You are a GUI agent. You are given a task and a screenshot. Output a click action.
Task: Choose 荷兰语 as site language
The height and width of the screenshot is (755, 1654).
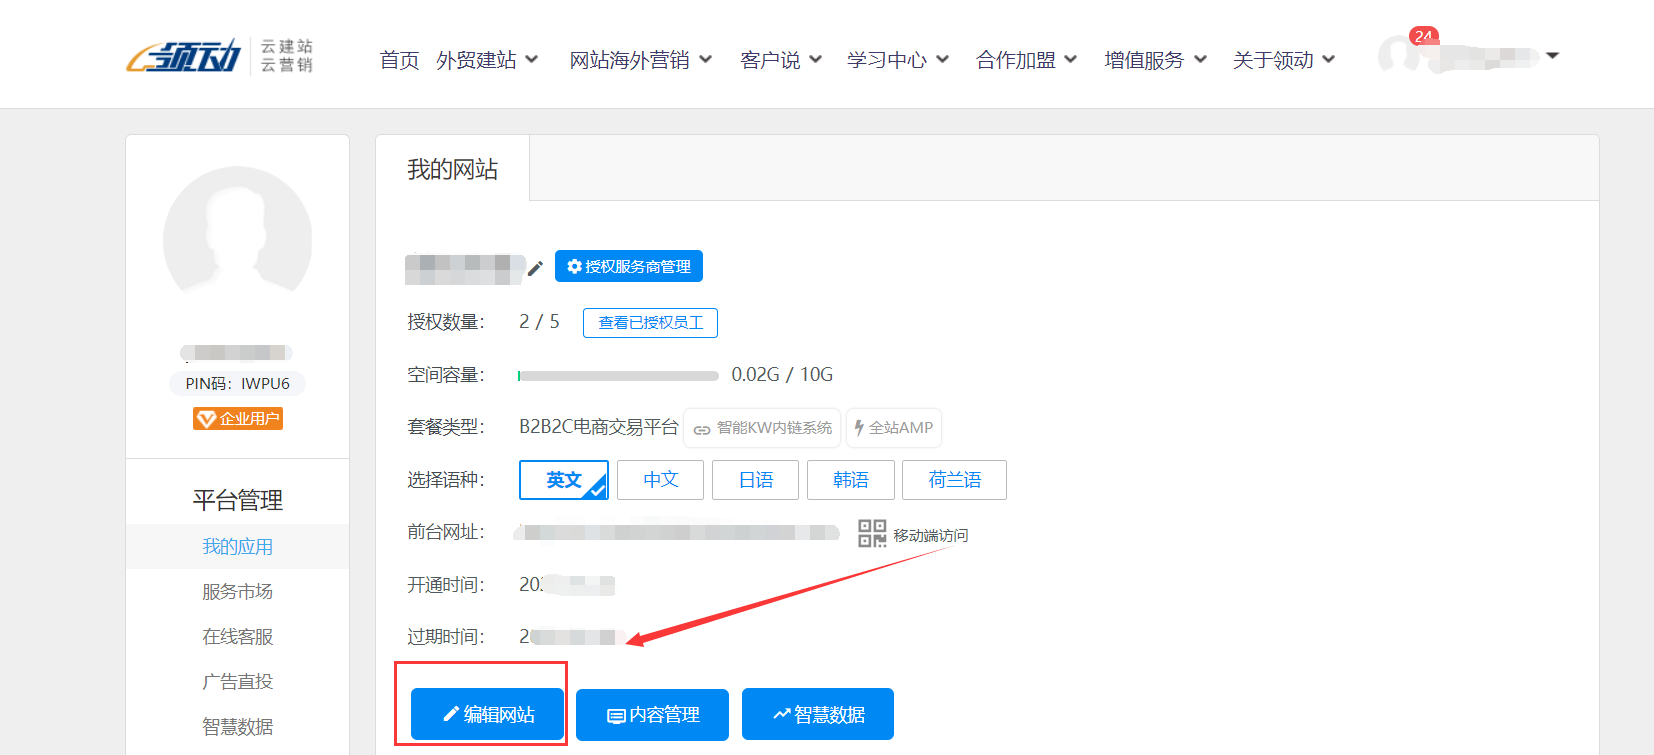(954, 480)
